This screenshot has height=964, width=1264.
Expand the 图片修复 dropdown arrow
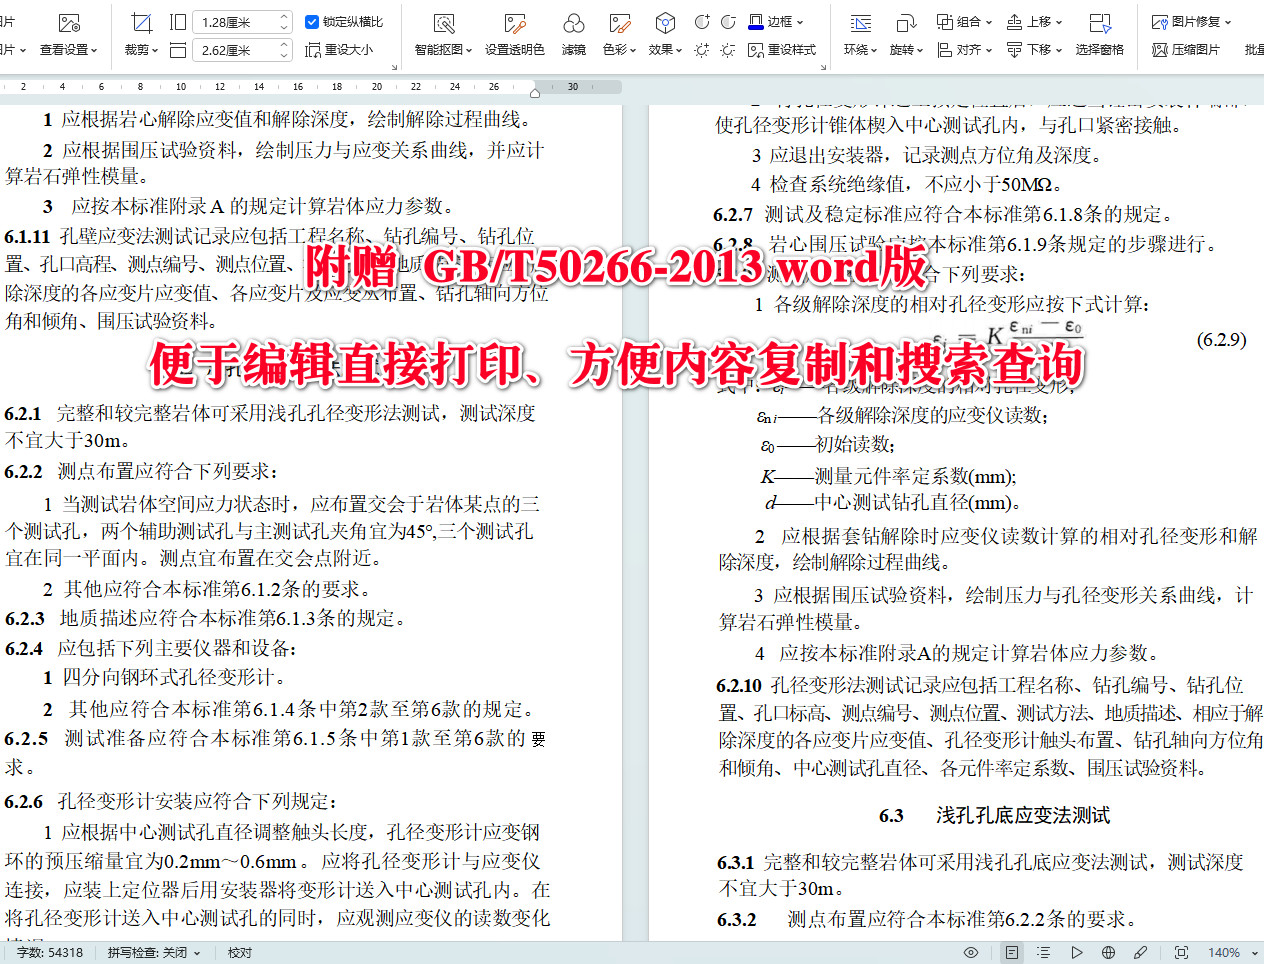(x=1228, y=22)
